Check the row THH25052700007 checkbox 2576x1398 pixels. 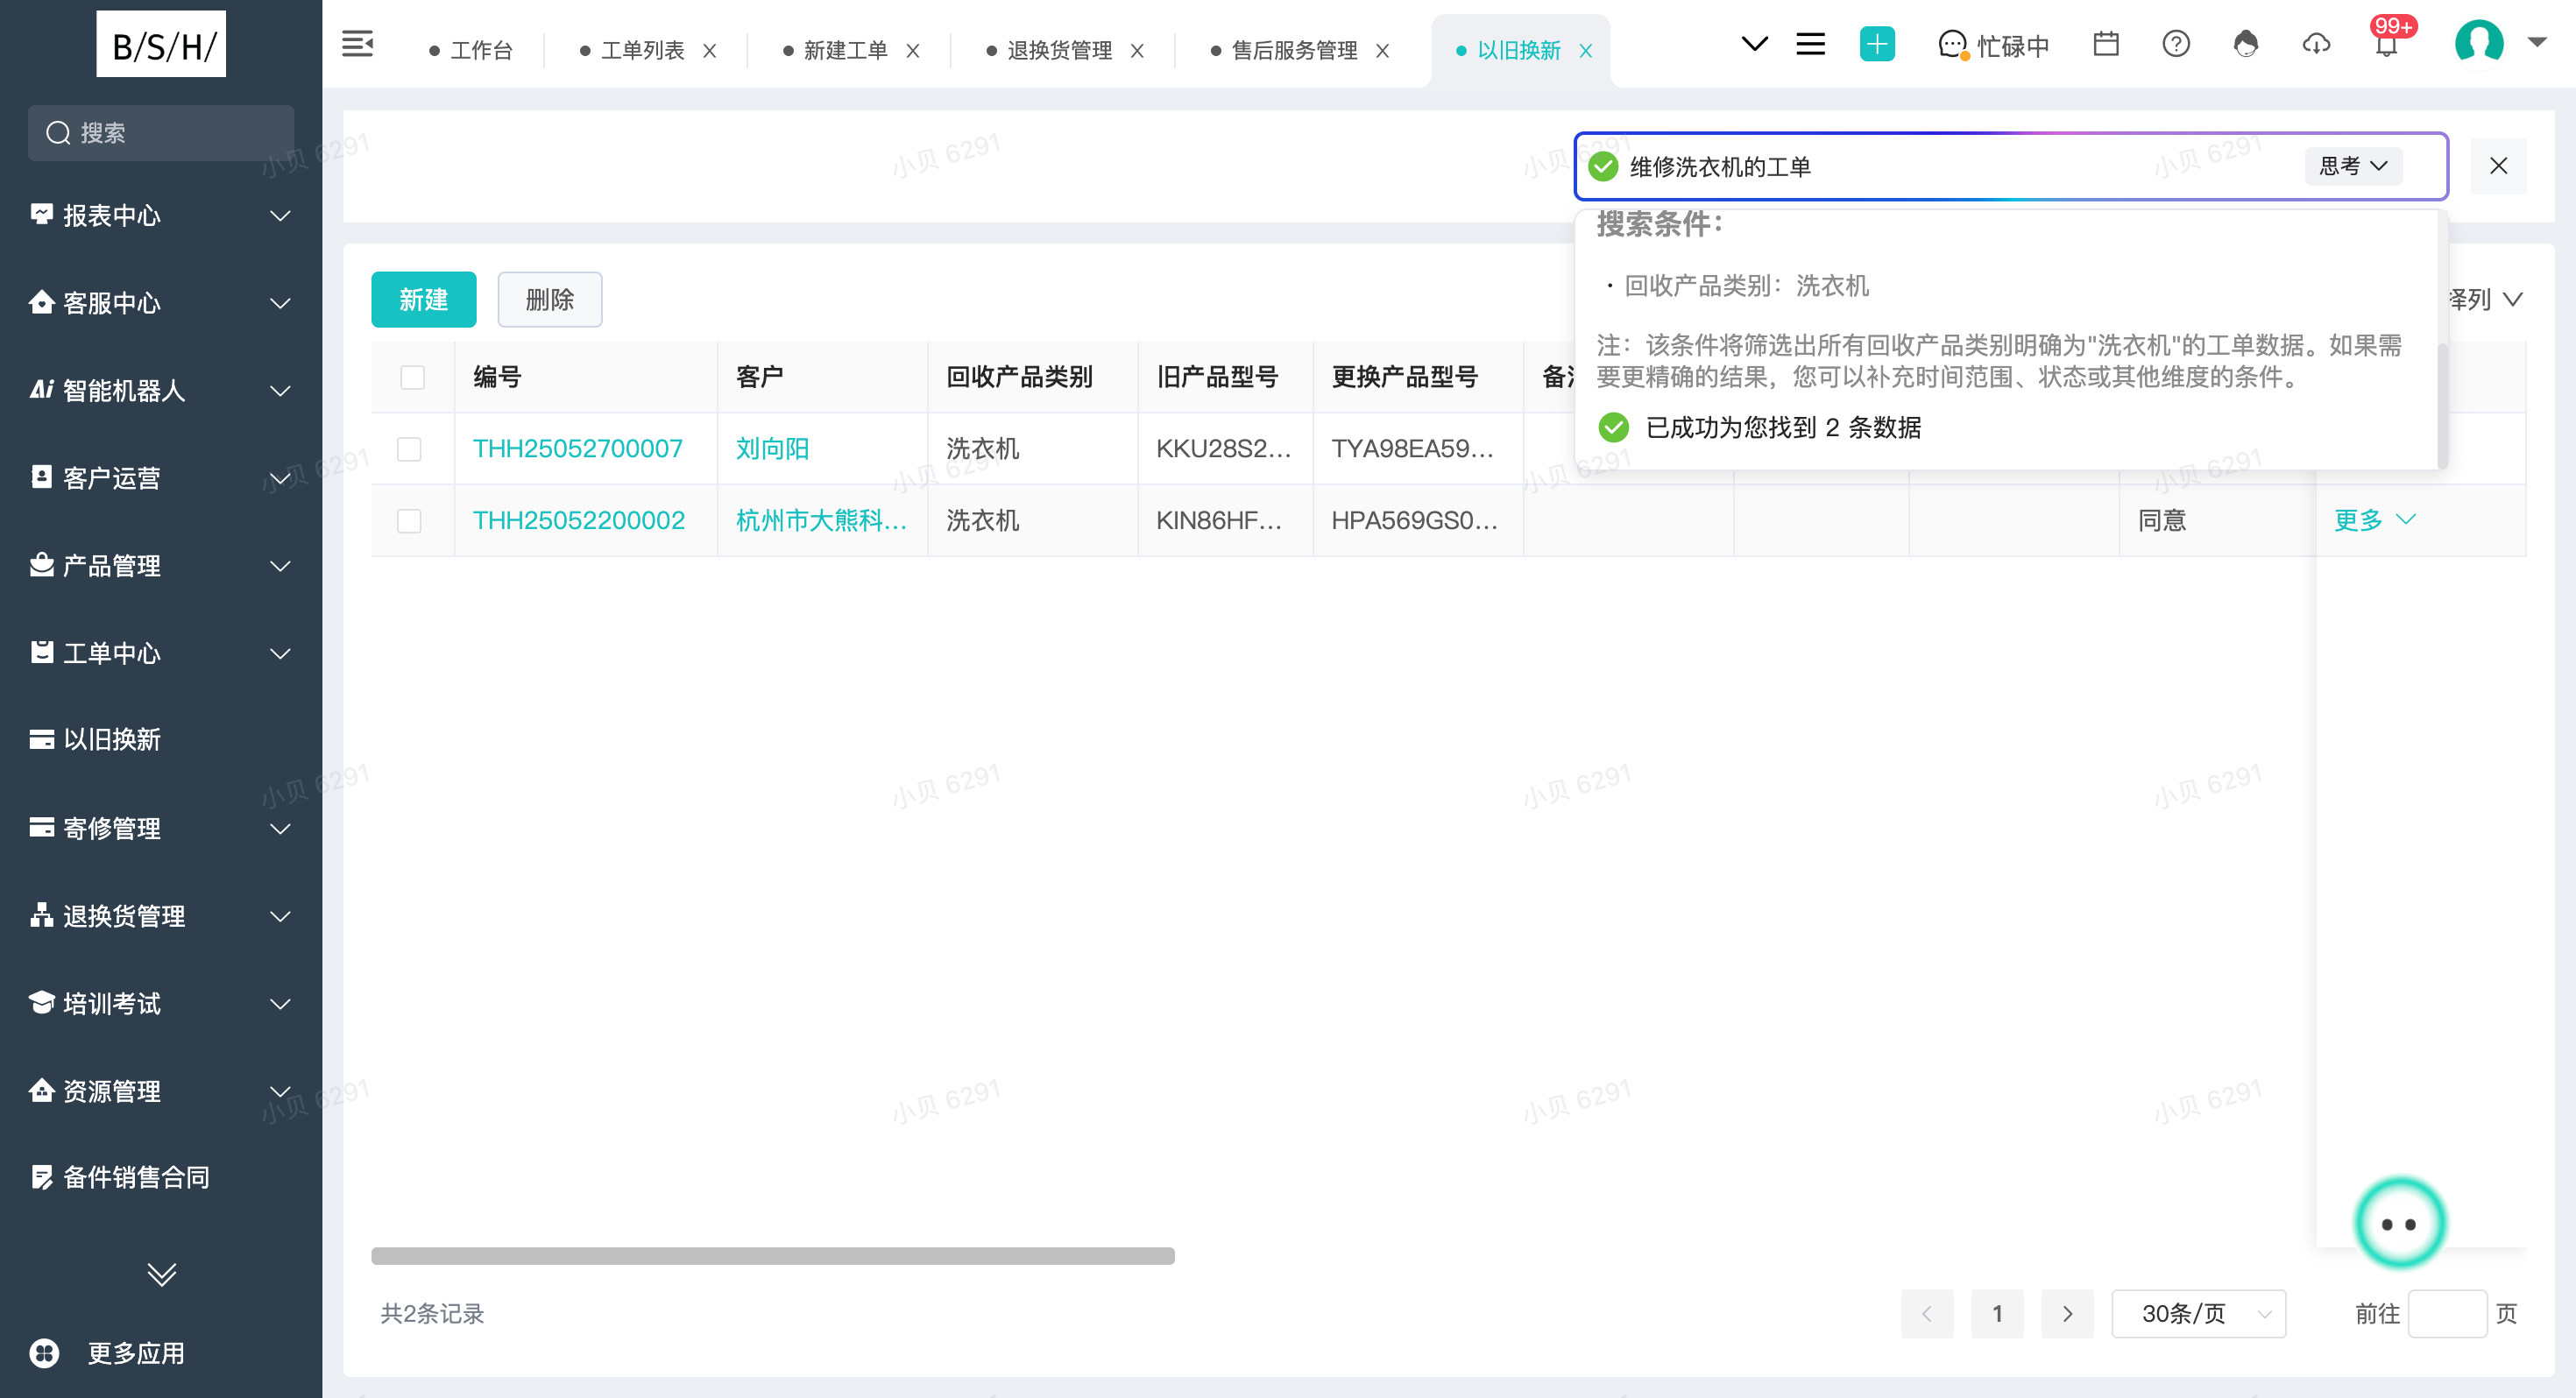409,449
